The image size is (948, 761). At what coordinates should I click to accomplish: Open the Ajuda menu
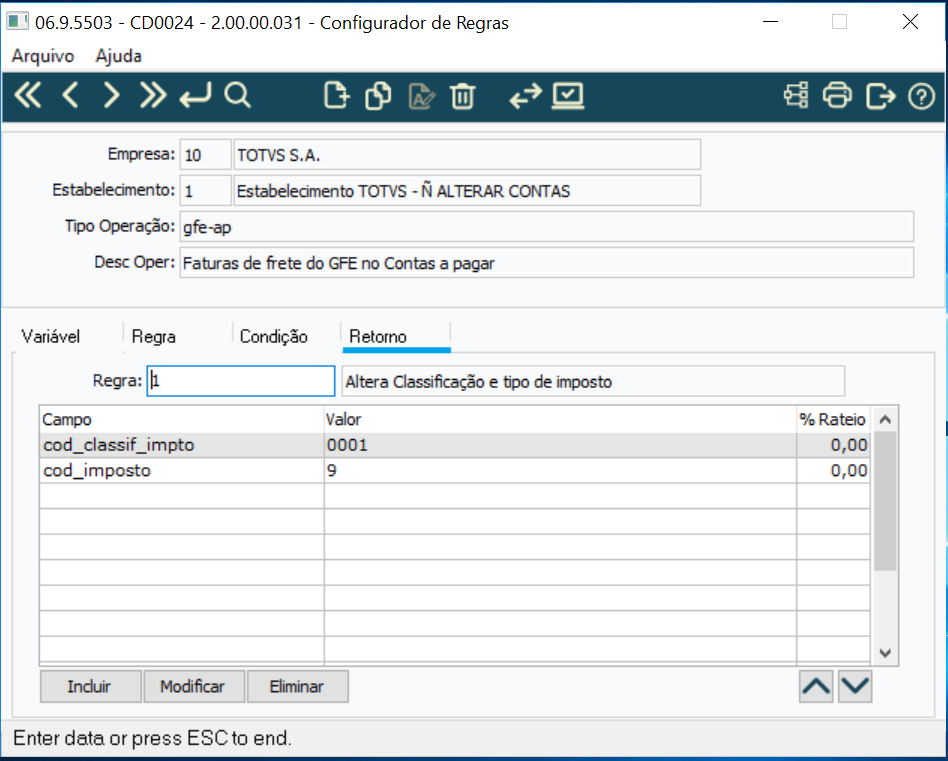coord(118,56)
